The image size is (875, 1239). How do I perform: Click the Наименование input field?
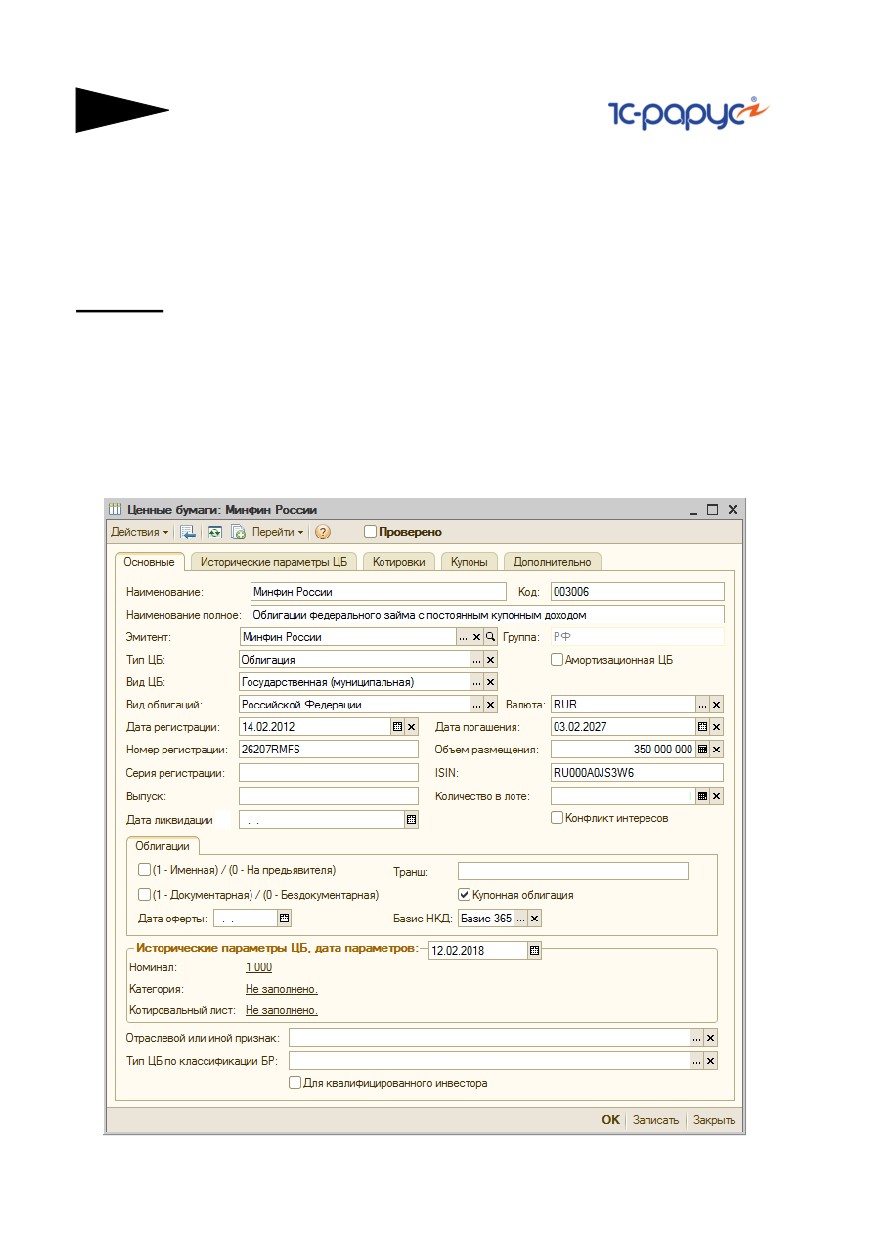click(x=379, y=592)
